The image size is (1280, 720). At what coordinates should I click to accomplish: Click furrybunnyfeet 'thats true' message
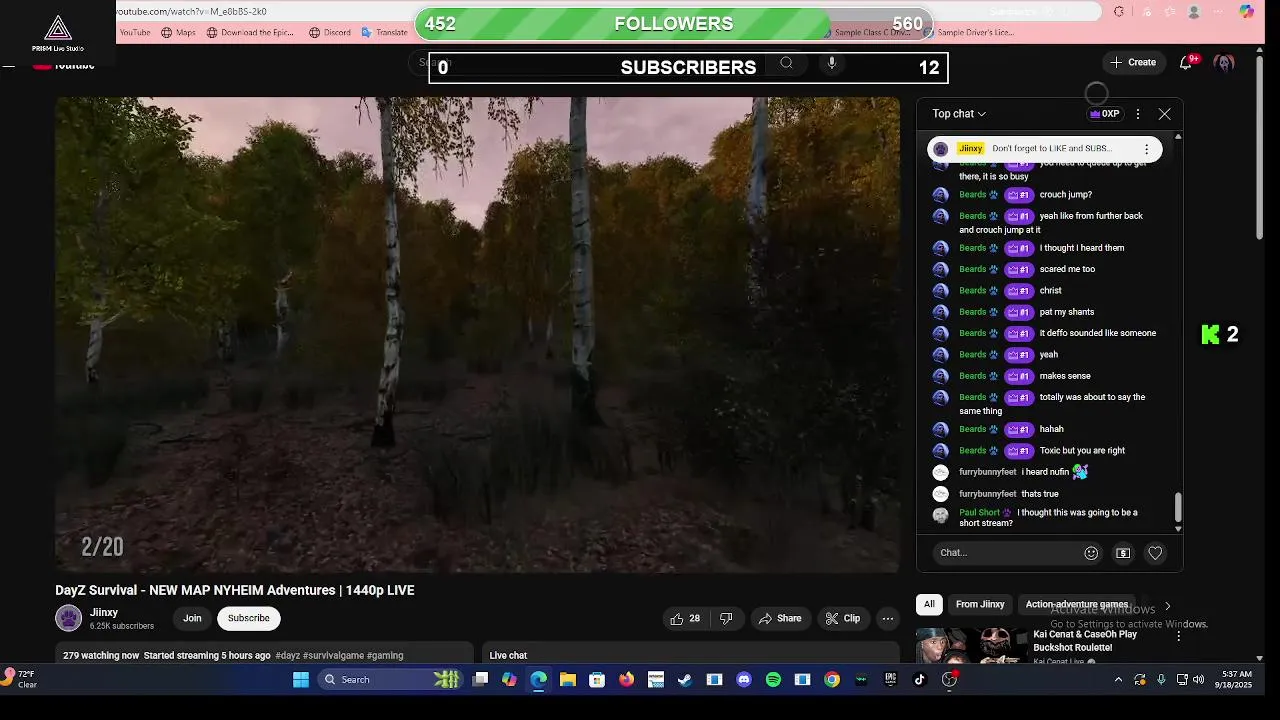pyautogui.click(x=1040, y=494)
